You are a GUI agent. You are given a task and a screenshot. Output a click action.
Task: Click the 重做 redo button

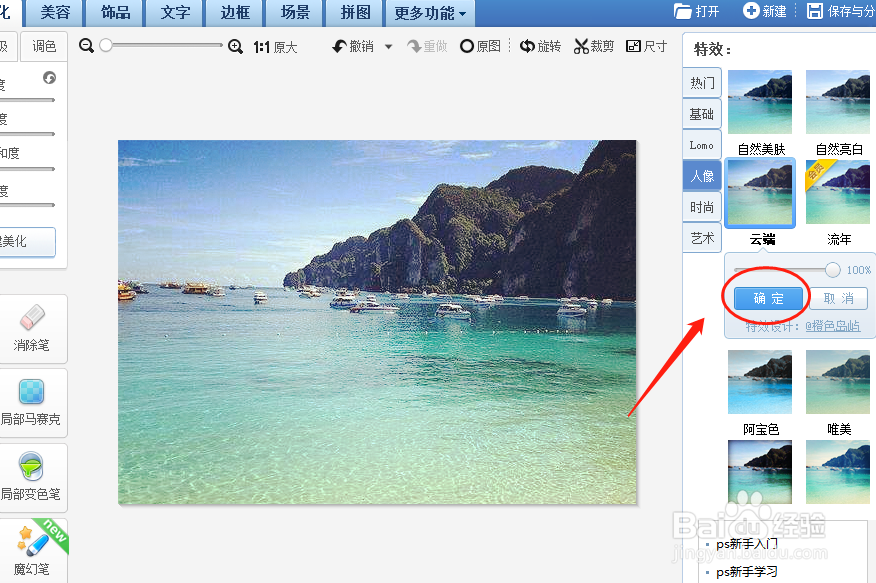coord(427,46)
